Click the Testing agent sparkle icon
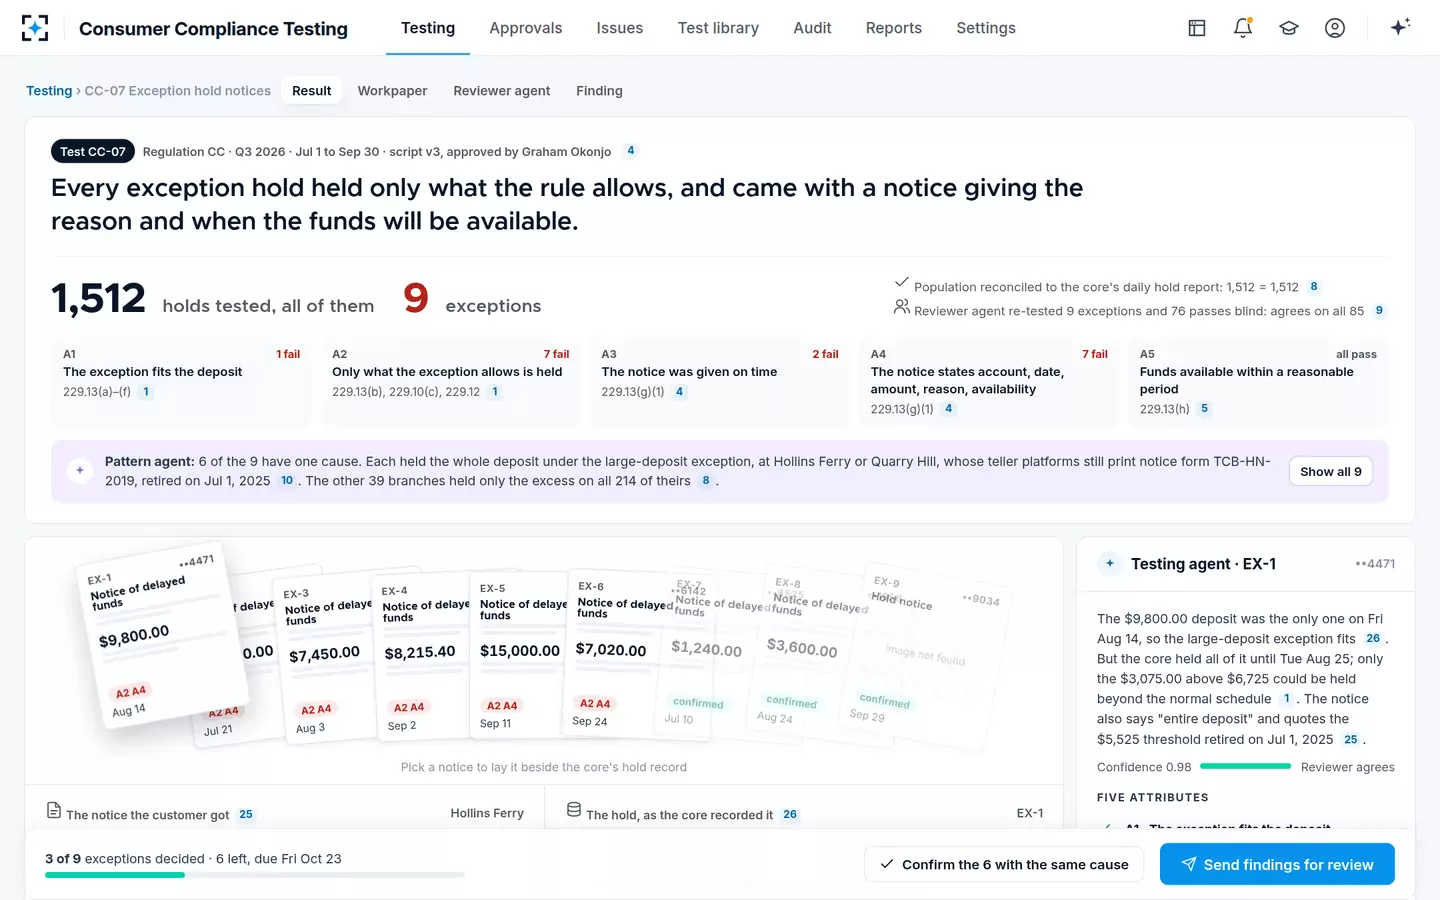Image resolution: width=1440 pixels, height=900 pixels. point(1110,564)
